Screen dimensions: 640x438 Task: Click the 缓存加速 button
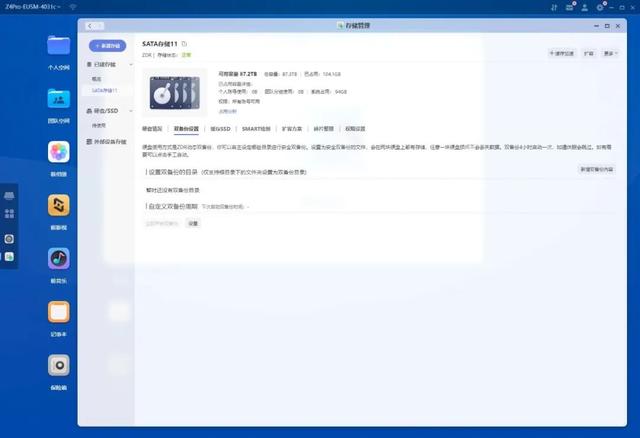click(562, 53)
